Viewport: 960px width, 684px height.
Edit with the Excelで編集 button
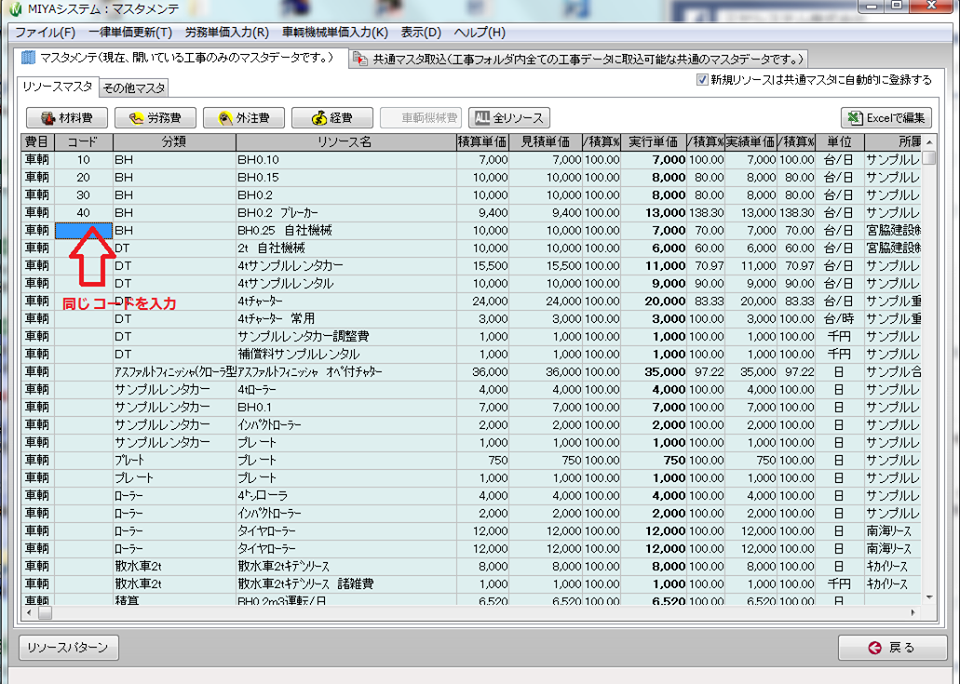point(887,118)
